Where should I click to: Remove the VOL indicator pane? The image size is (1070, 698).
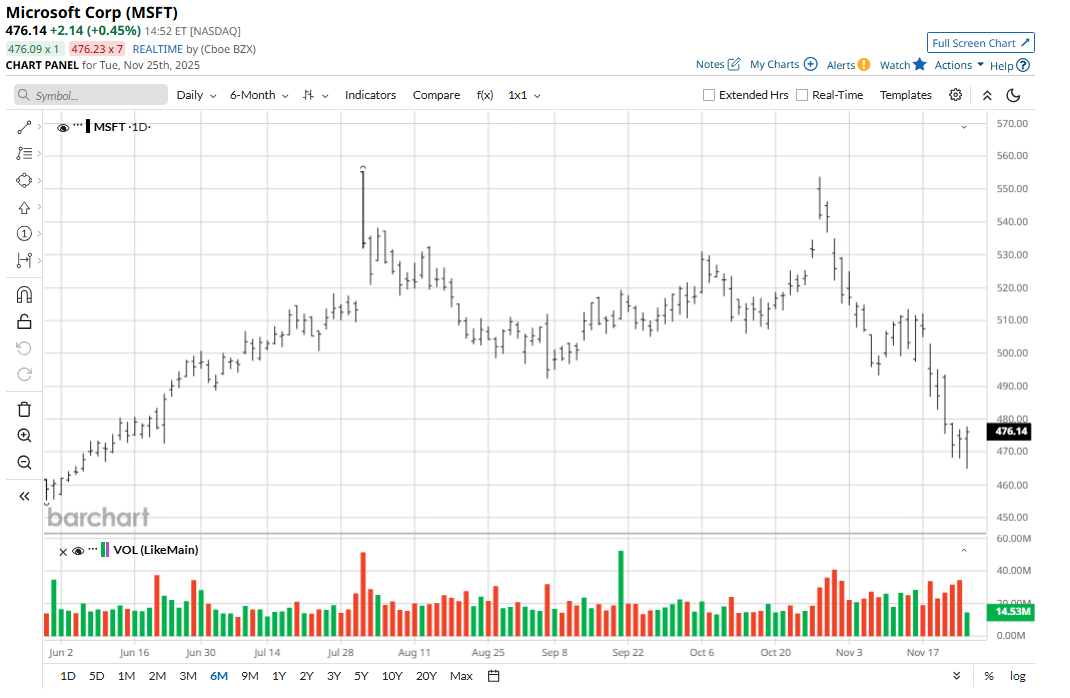63,552
